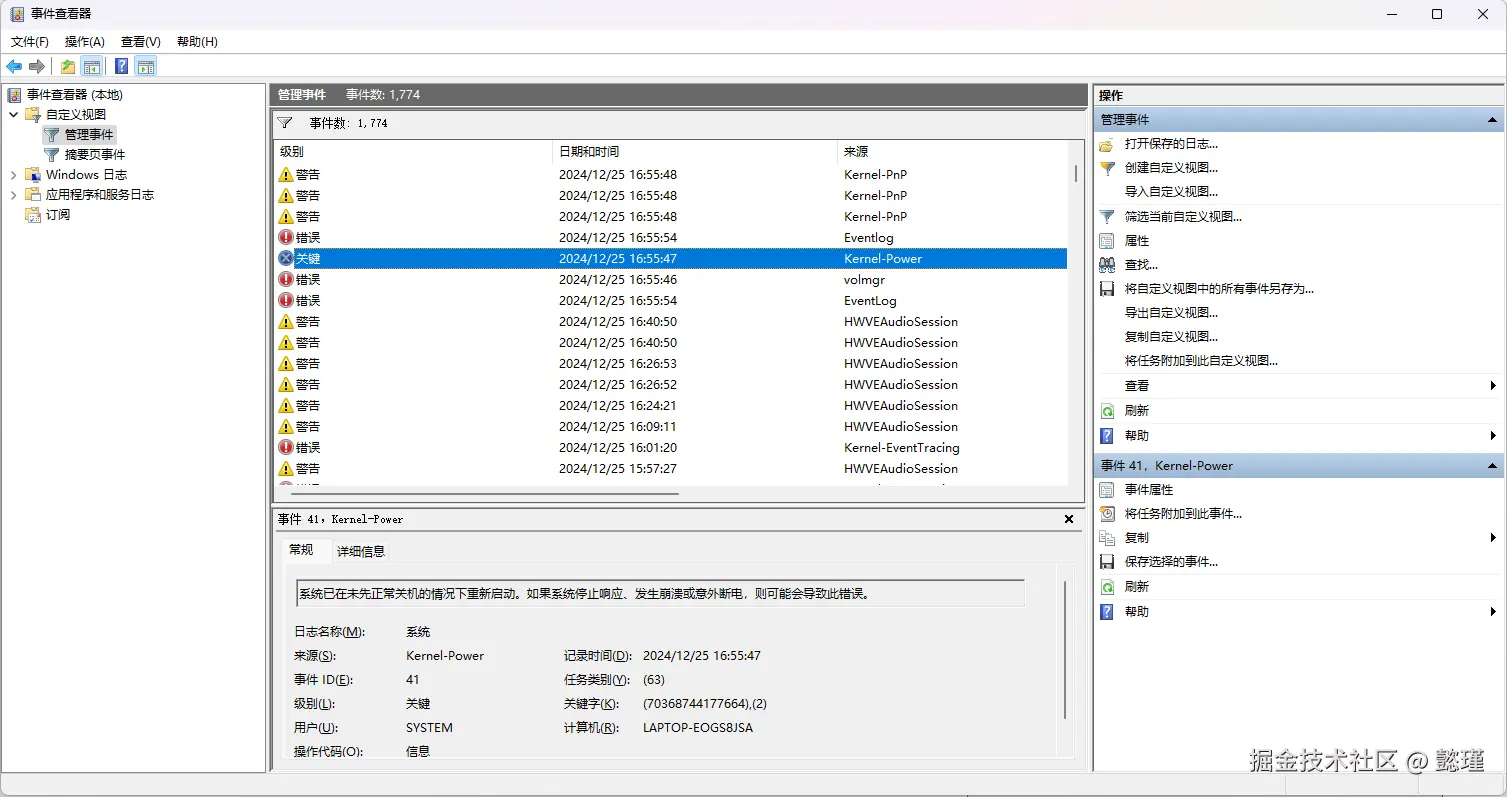This screenshot has width=1507, height=797.
Task: Sort by the 级别 column header
Action: (413, 152)
